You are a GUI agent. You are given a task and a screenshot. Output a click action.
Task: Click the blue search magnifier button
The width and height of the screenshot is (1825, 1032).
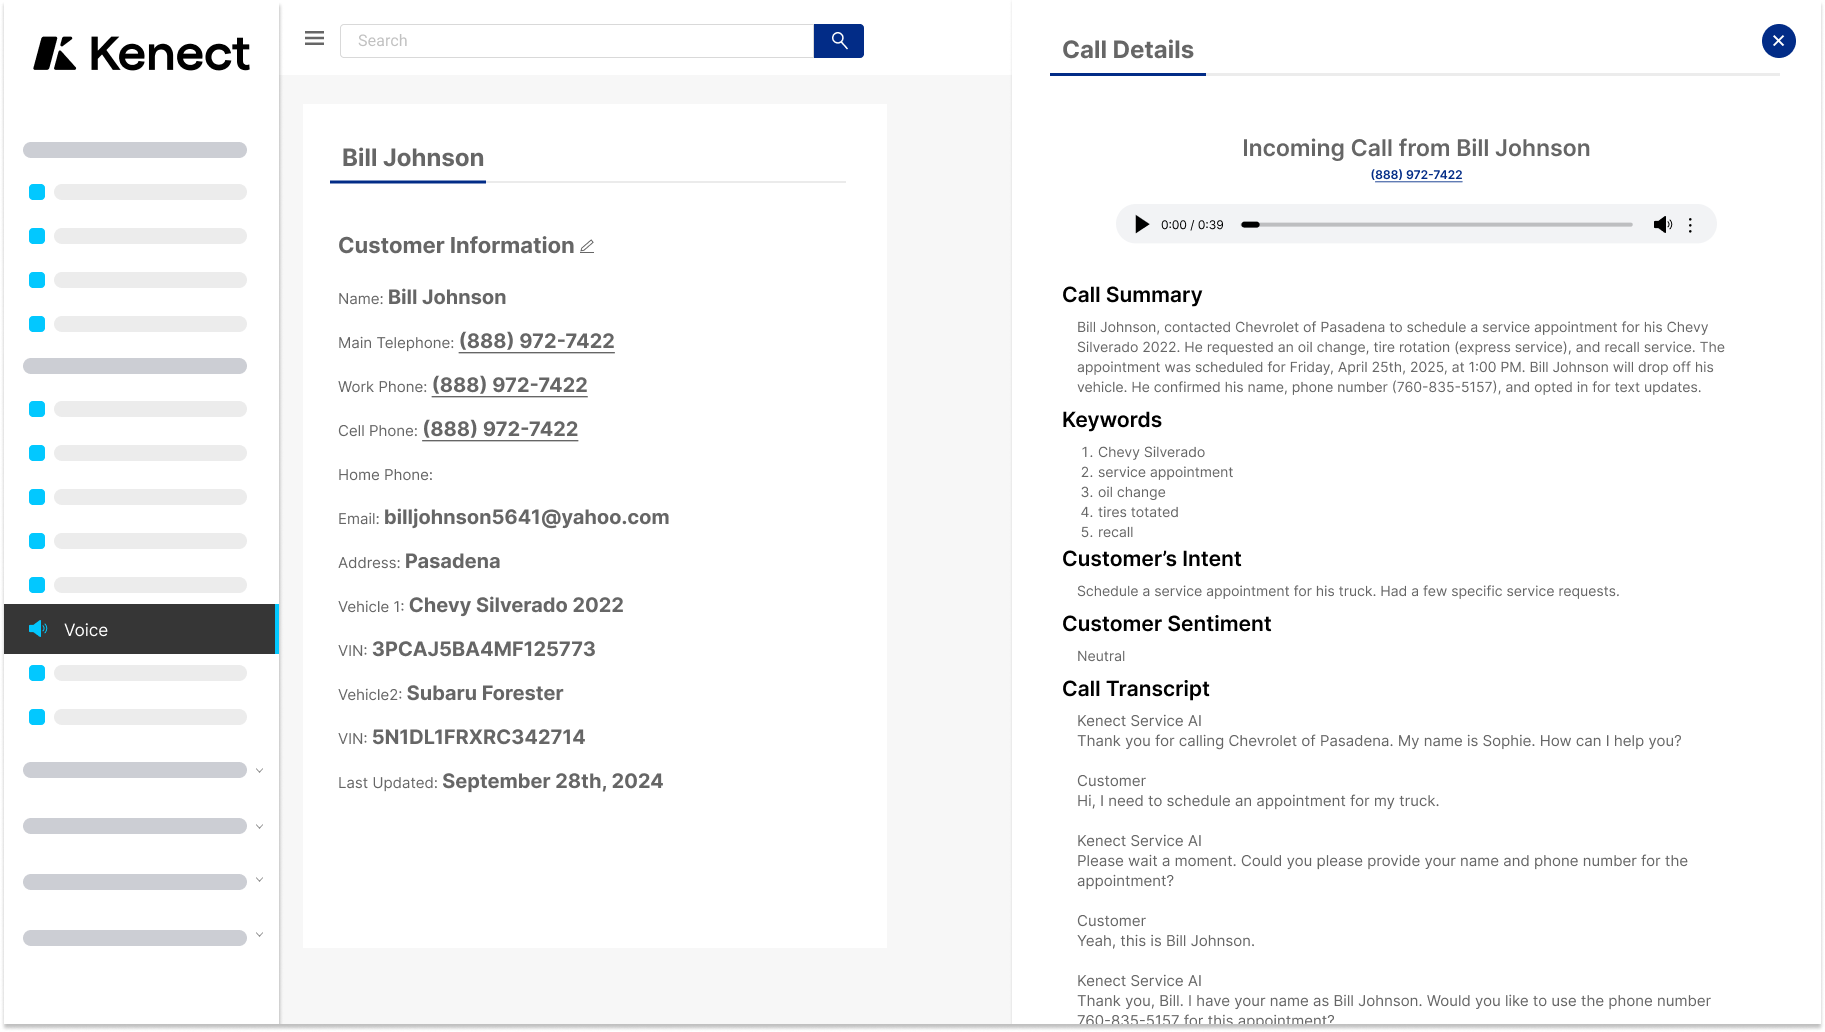coord(839,41)
